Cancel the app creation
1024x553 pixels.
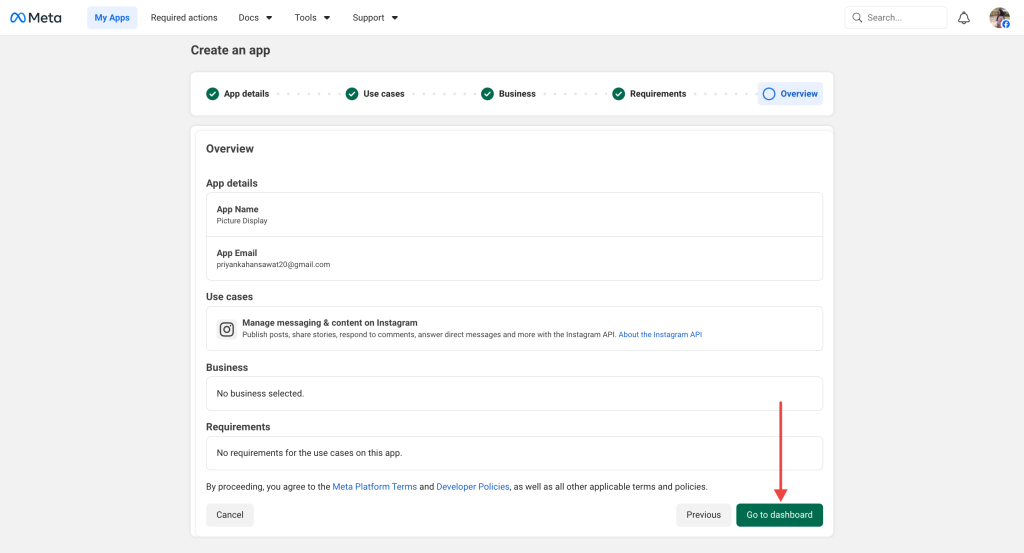230,515
